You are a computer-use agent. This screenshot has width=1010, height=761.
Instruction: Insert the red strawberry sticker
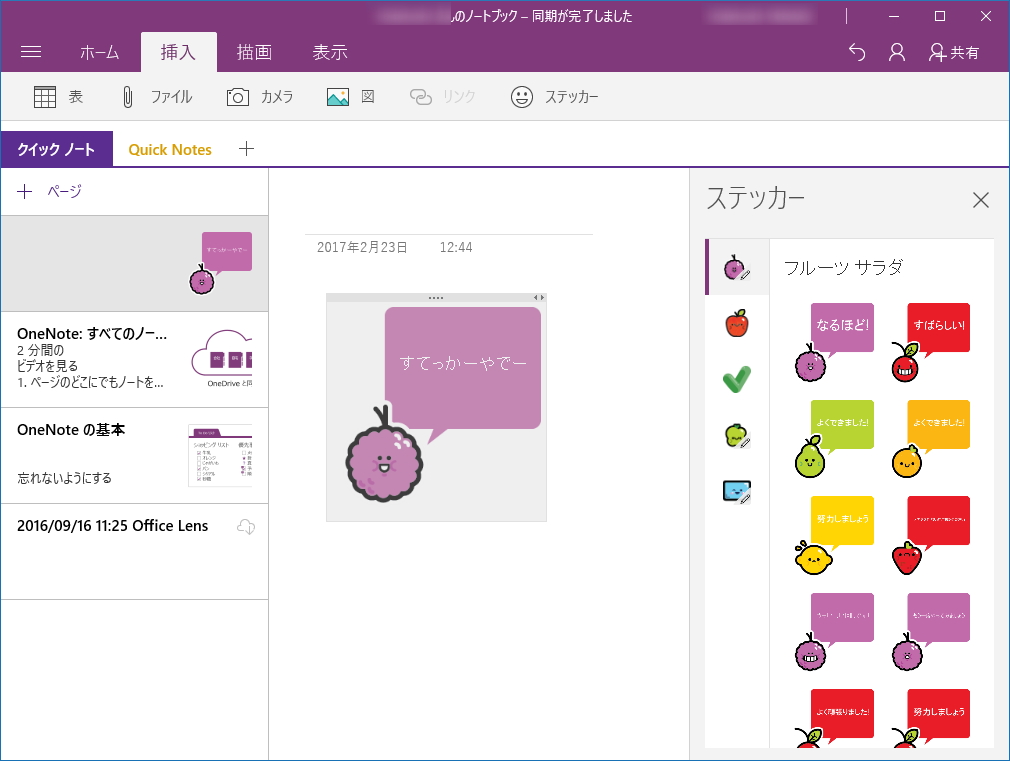(931, 535)
